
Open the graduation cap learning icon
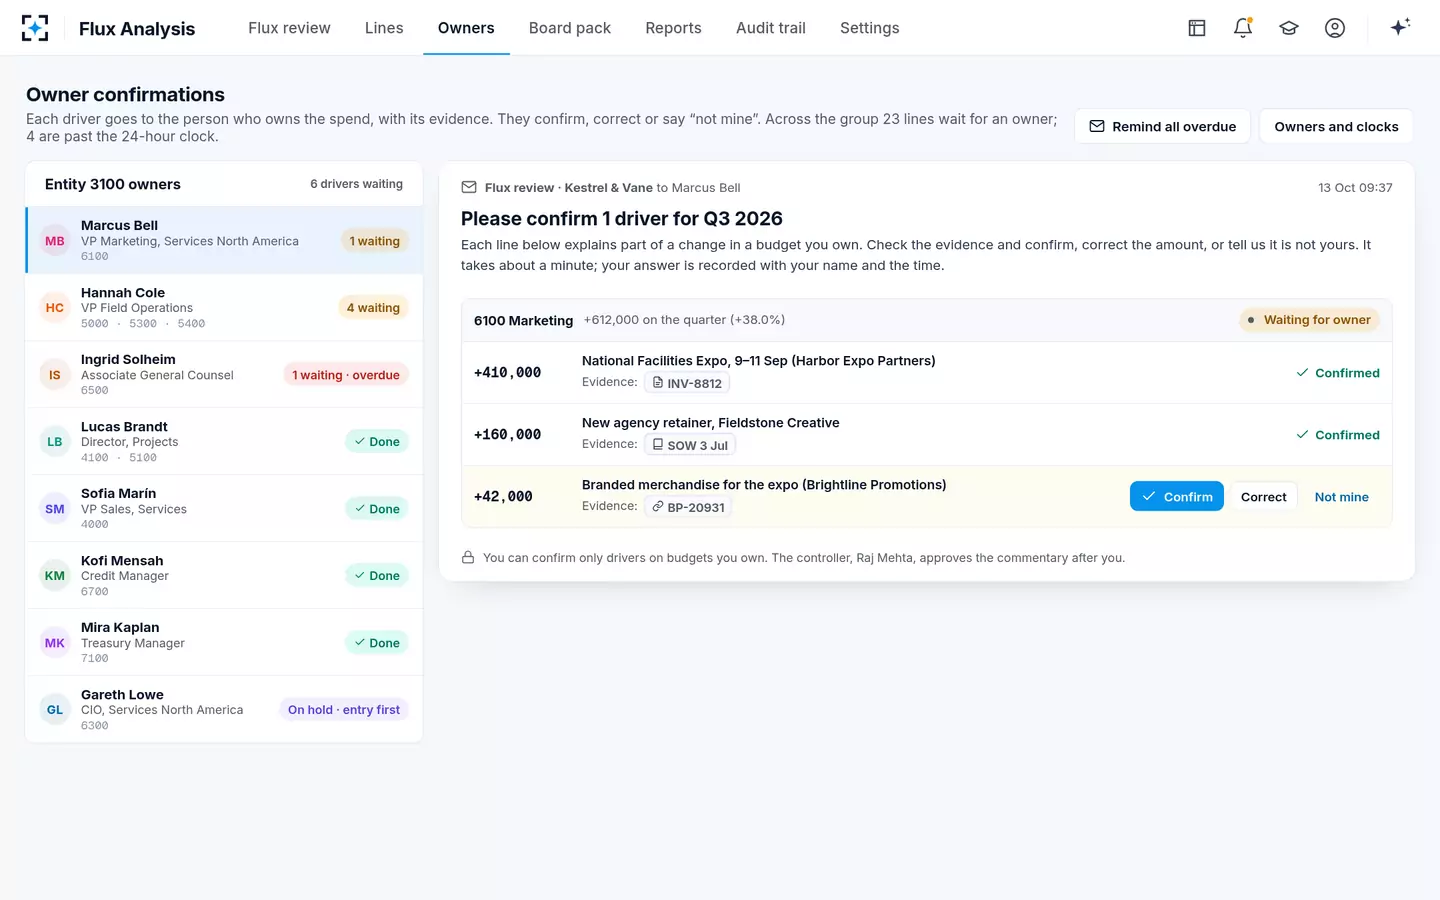tap(1289, 28)
